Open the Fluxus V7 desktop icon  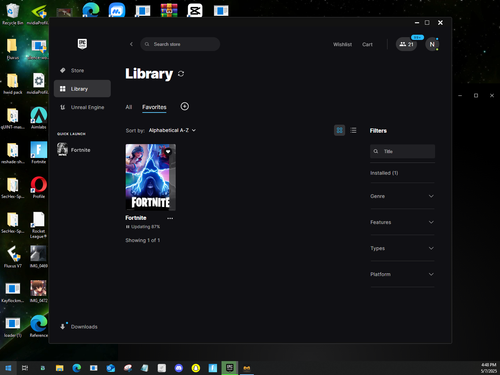pyautogui.click(x=13, y=256)
